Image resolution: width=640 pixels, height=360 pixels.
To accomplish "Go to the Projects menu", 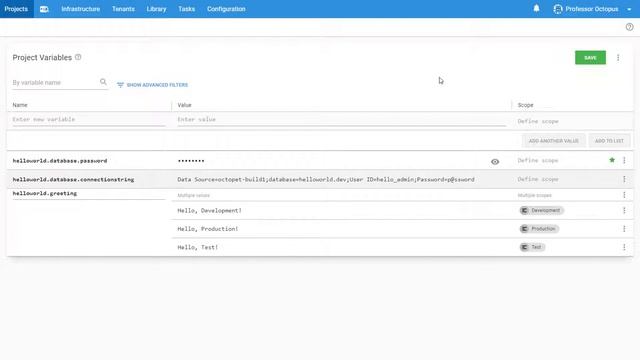I will tap(16, 9).
